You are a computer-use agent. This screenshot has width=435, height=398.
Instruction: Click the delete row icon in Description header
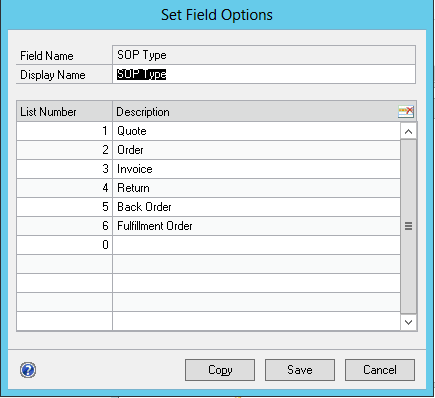point(406,111)
